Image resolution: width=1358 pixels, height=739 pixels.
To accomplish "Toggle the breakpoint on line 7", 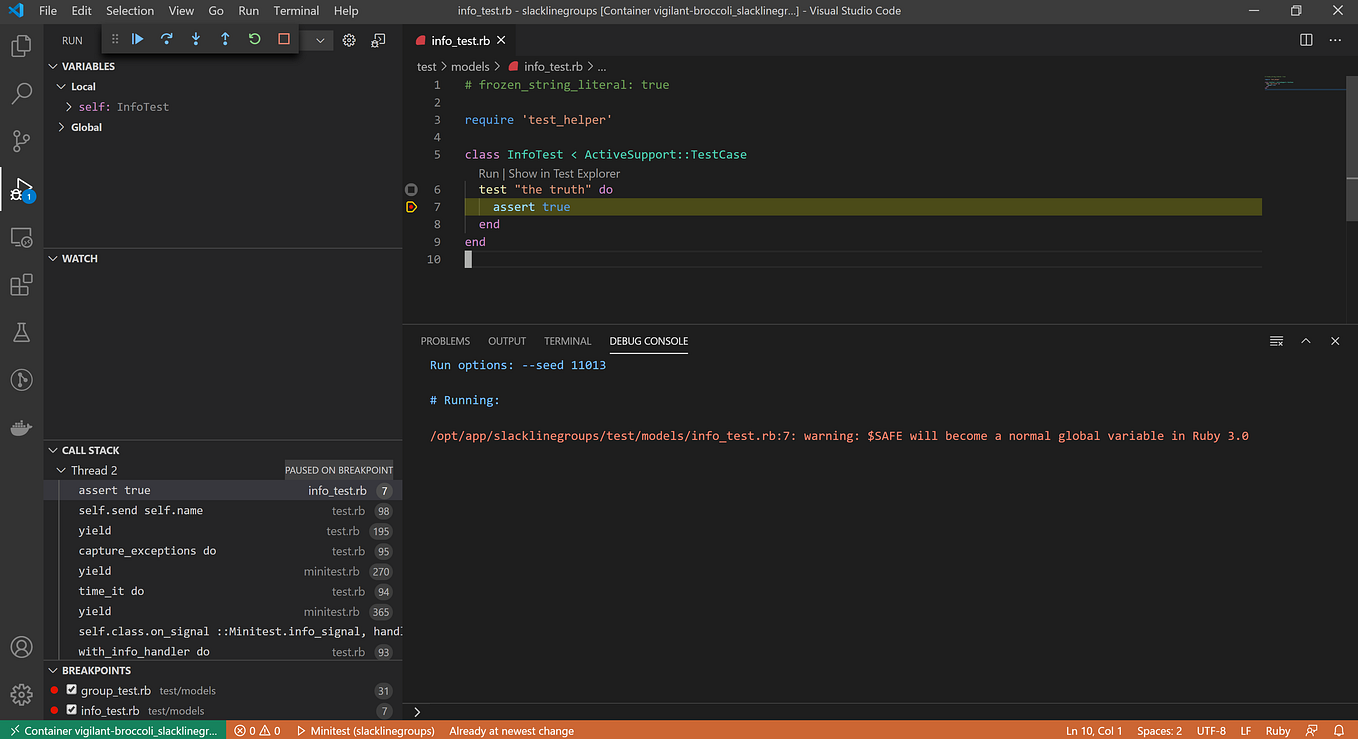I will (411, 206).
